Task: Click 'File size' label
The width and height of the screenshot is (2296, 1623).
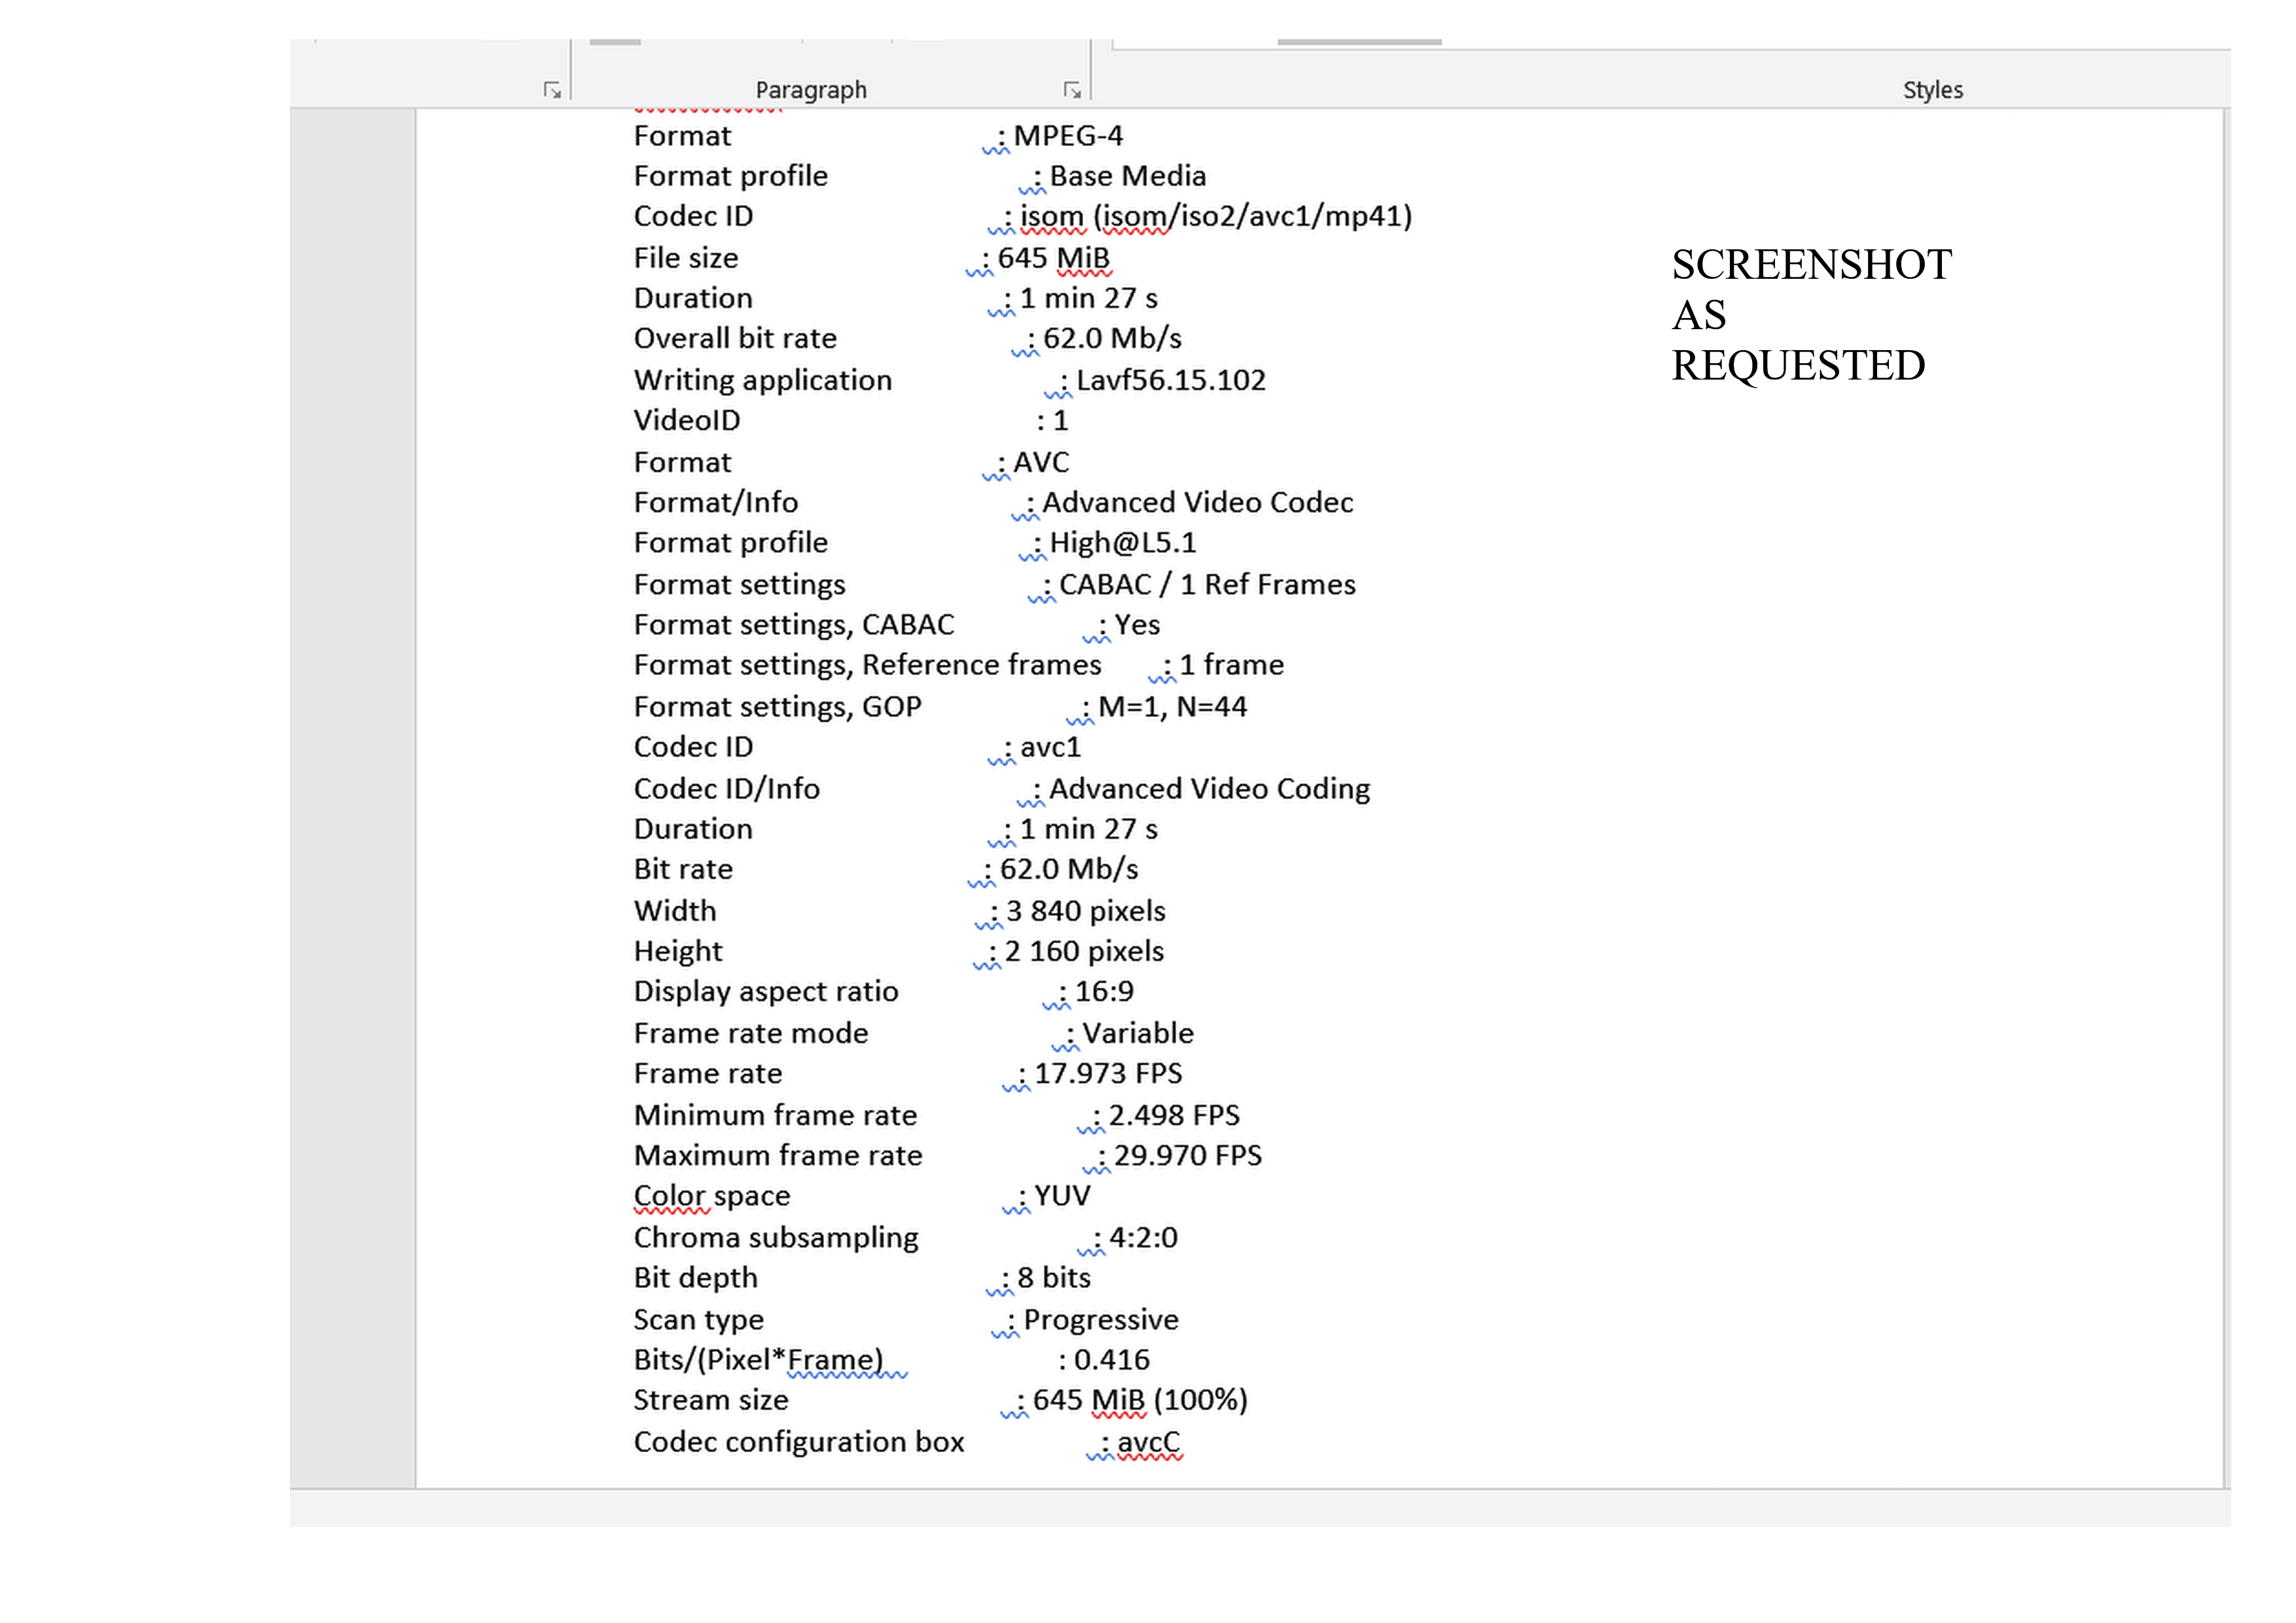Action: [x=686, y=258]
